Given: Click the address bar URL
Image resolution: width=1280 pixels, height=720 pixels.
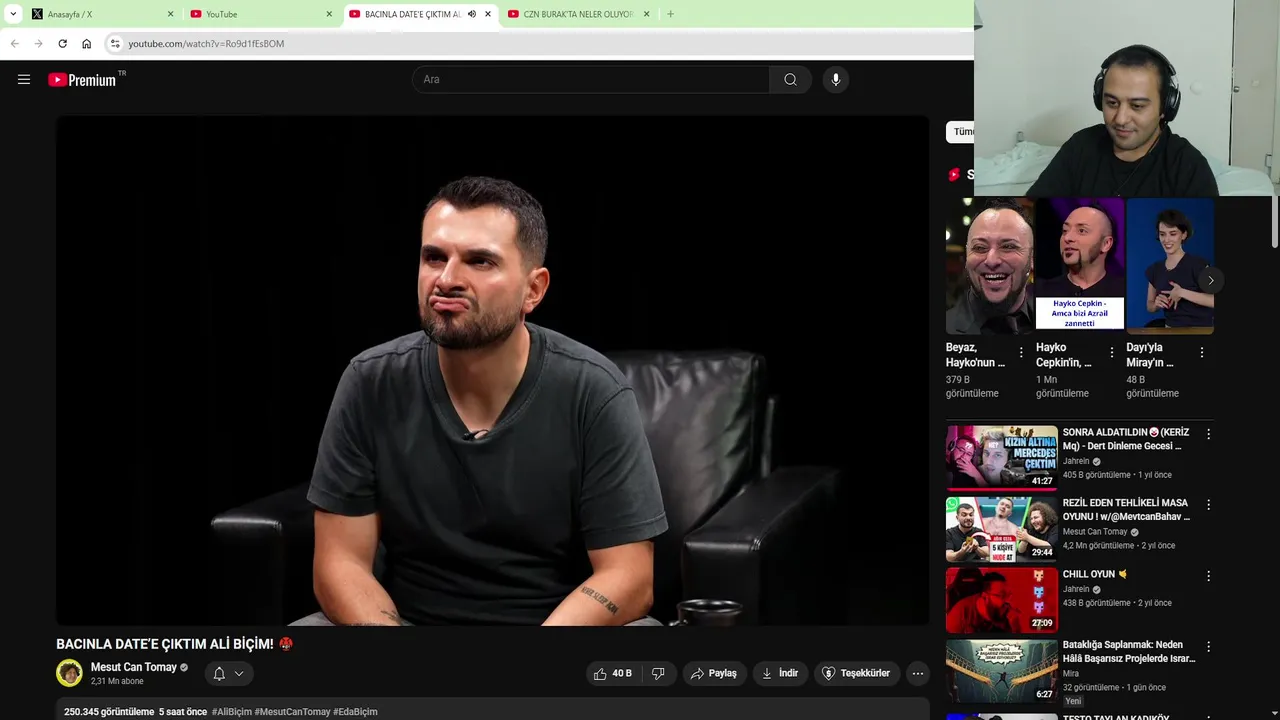Looking at the screenshot, I should tap(206, 44).
